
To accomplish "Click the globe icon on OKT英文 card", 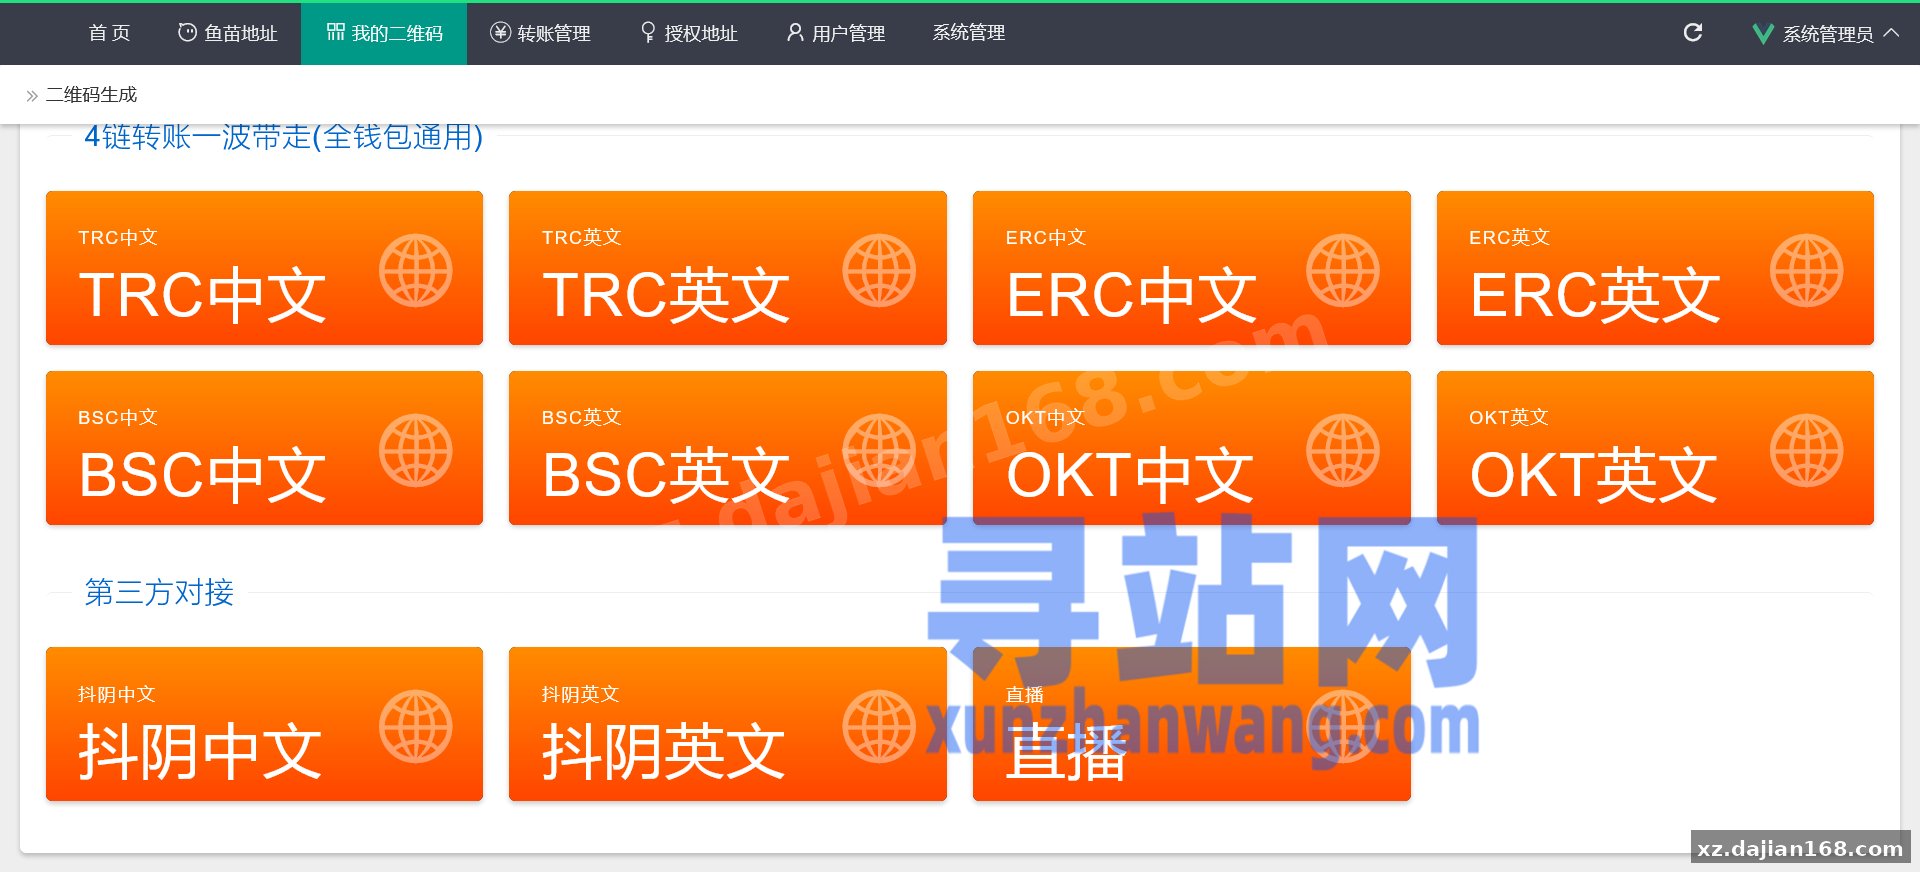I will point(1807,451).
